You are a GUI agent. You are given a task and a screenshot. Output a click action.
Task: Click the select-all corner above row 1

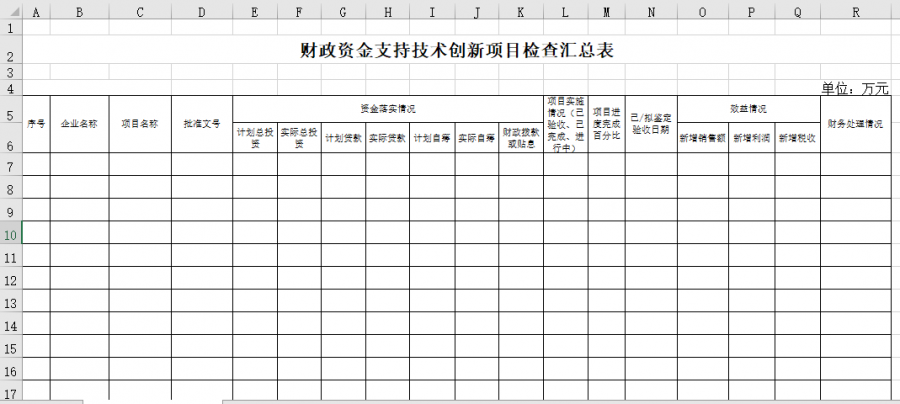11,13
